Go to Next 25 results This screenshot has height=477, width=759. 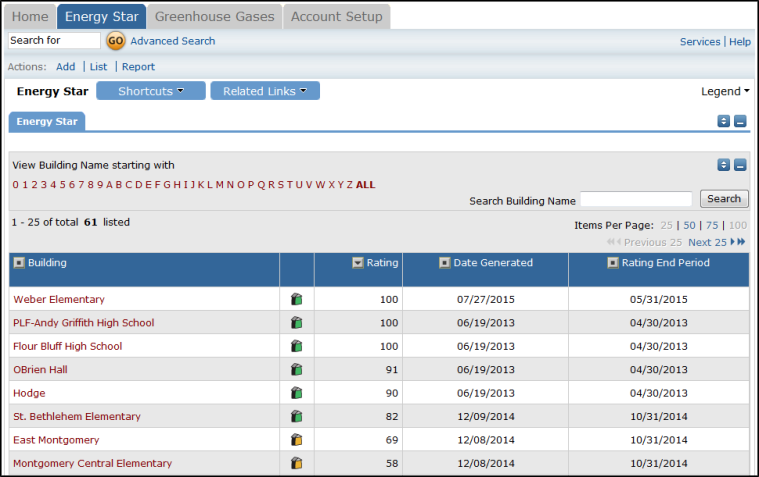click(707, 242)
